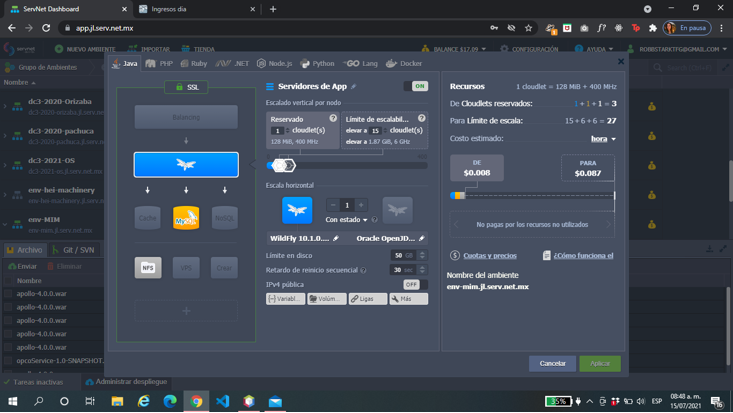The height and width of the screenshot is (413, 733).
Task: Open the Cuotas y precios link
Action: tap(490, 256)
